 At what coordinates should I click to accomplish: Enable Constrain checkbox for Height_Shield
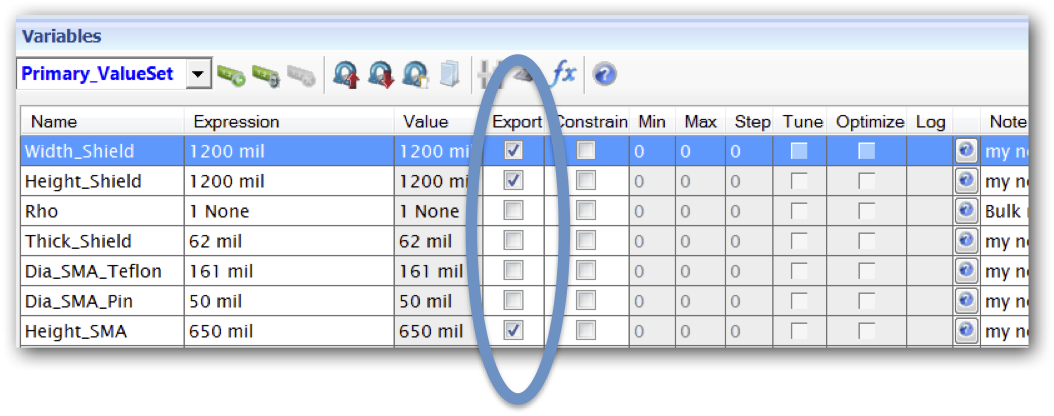(x=586, y=181)
